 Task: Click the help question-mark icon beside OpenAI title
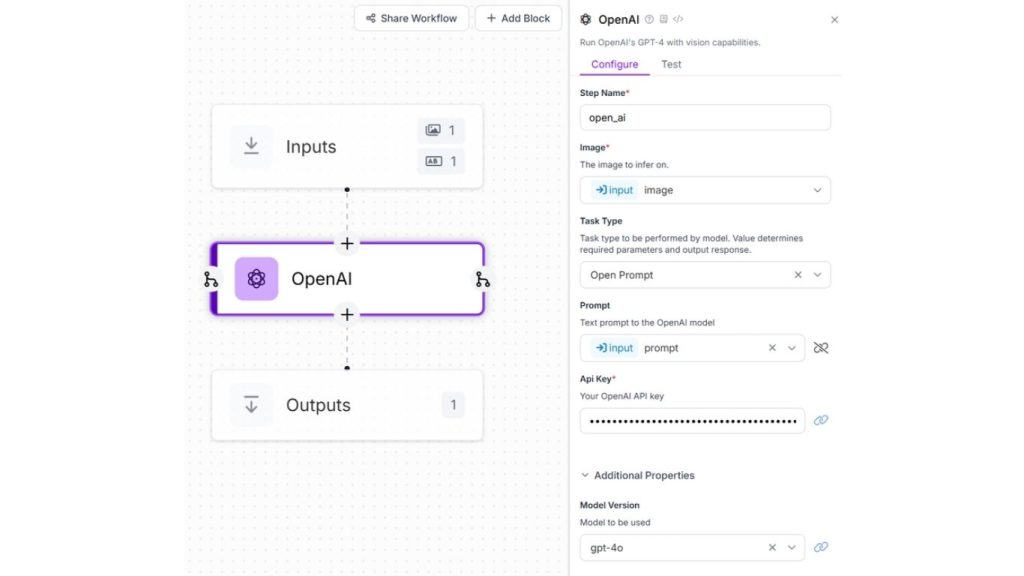[649, 20]
